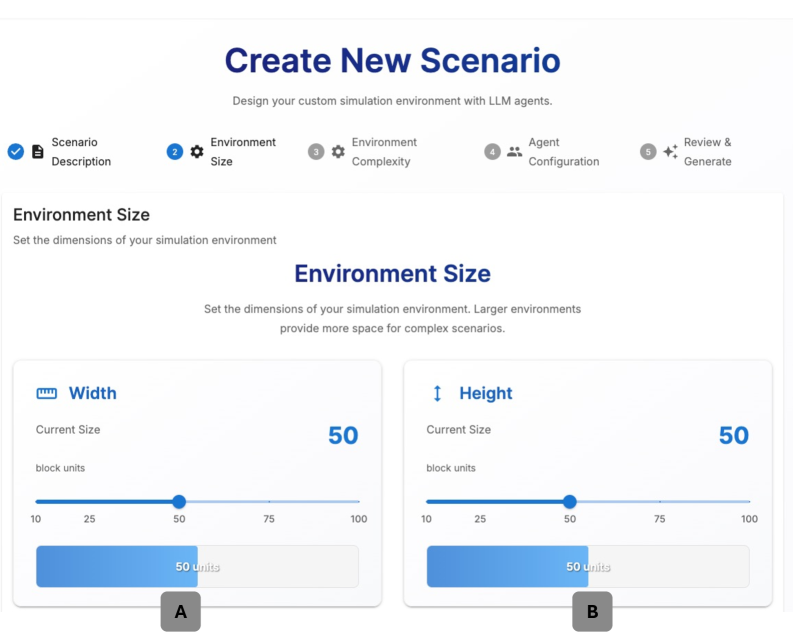Image resolution: width=793 pixels, height=636 pixels.
Task: Click the Height slider handle
Action: point(570,502)
